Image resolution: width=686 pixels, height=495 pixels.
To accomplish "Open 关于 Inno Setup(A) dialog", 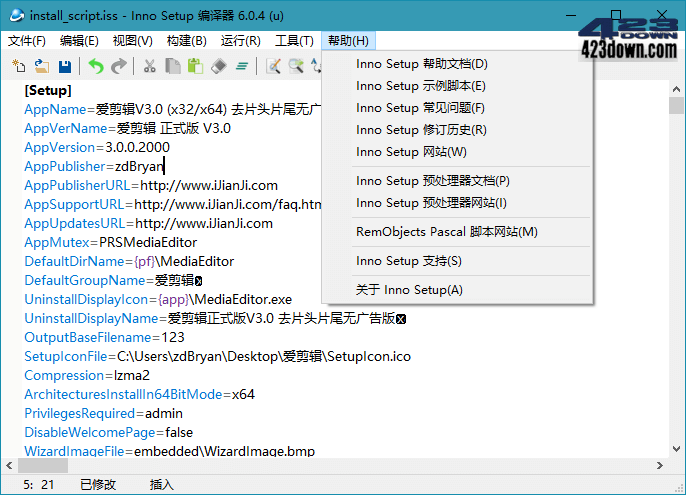I will [x=458, y=290].
